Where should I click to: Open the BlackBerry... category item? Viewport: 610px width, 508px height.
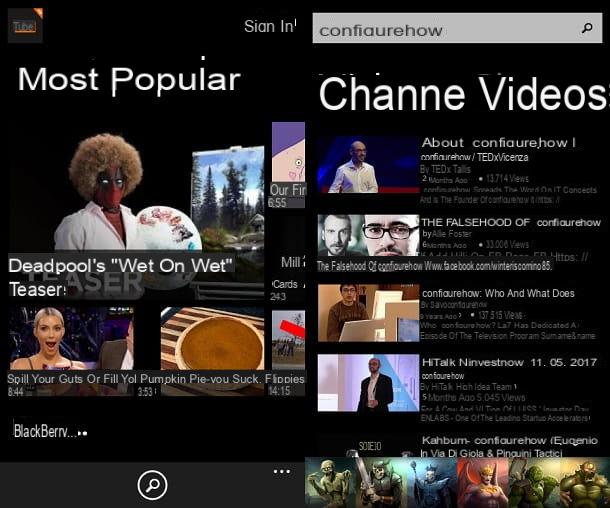(50, 431)
